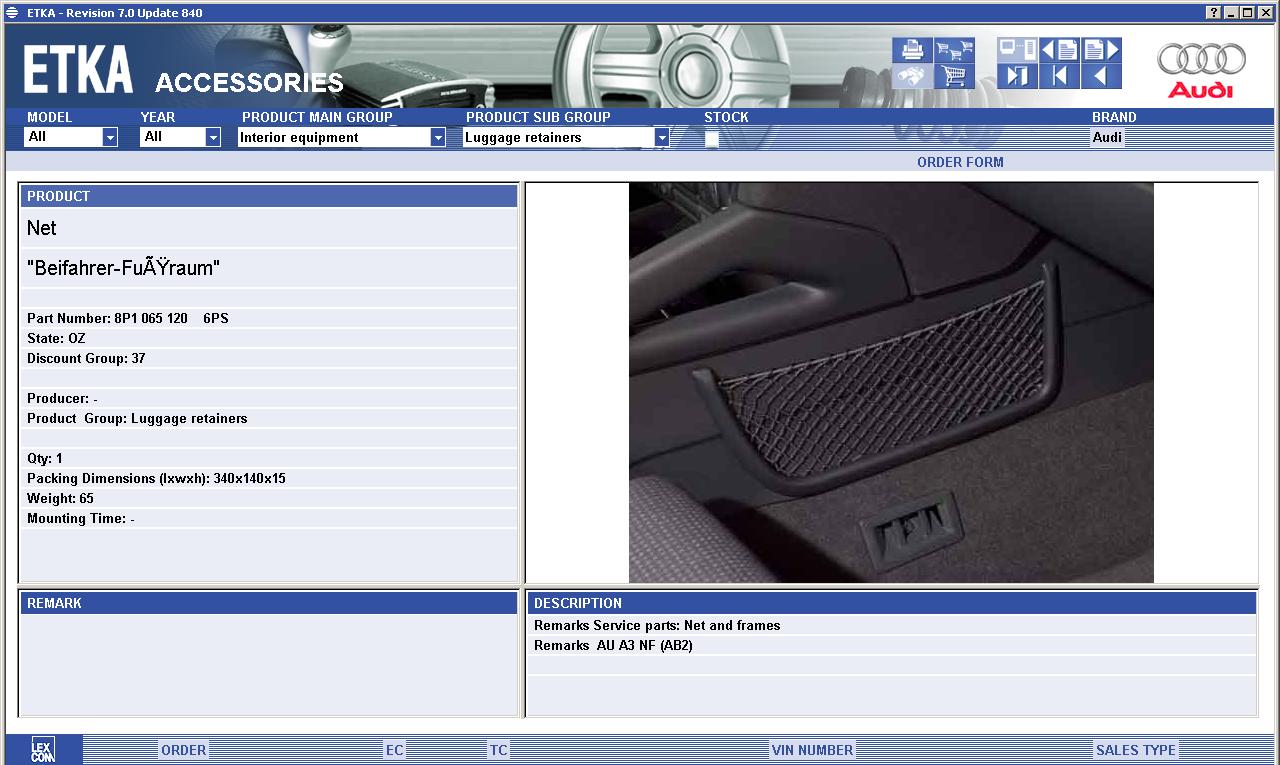Open the YEAR dropdown list
1280x765 pixels.
click(213, 138)
